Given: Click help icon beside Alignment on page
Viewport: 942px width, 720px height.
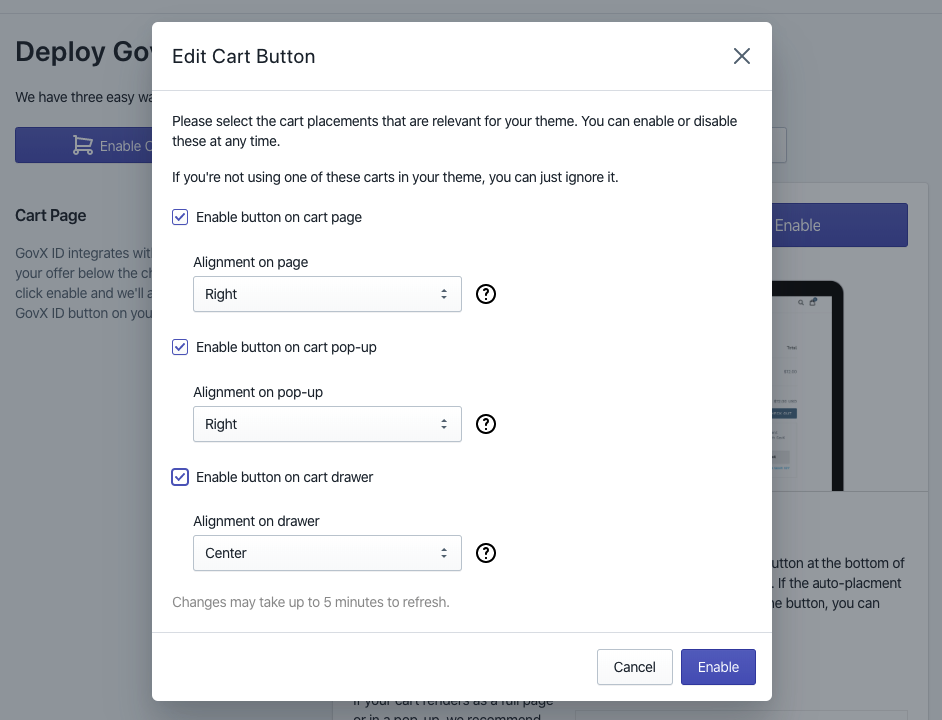Looking at the screenshot, I should click(x=485, y=294).
